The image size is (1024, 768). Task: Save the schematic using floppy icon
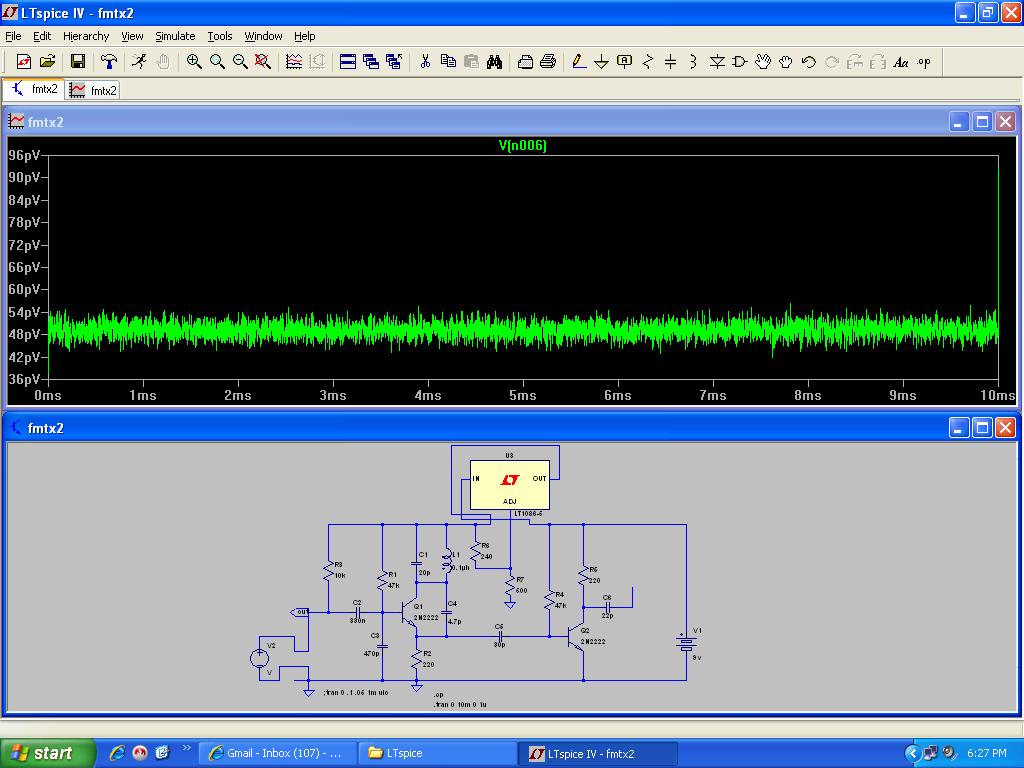tap(78, 61)
